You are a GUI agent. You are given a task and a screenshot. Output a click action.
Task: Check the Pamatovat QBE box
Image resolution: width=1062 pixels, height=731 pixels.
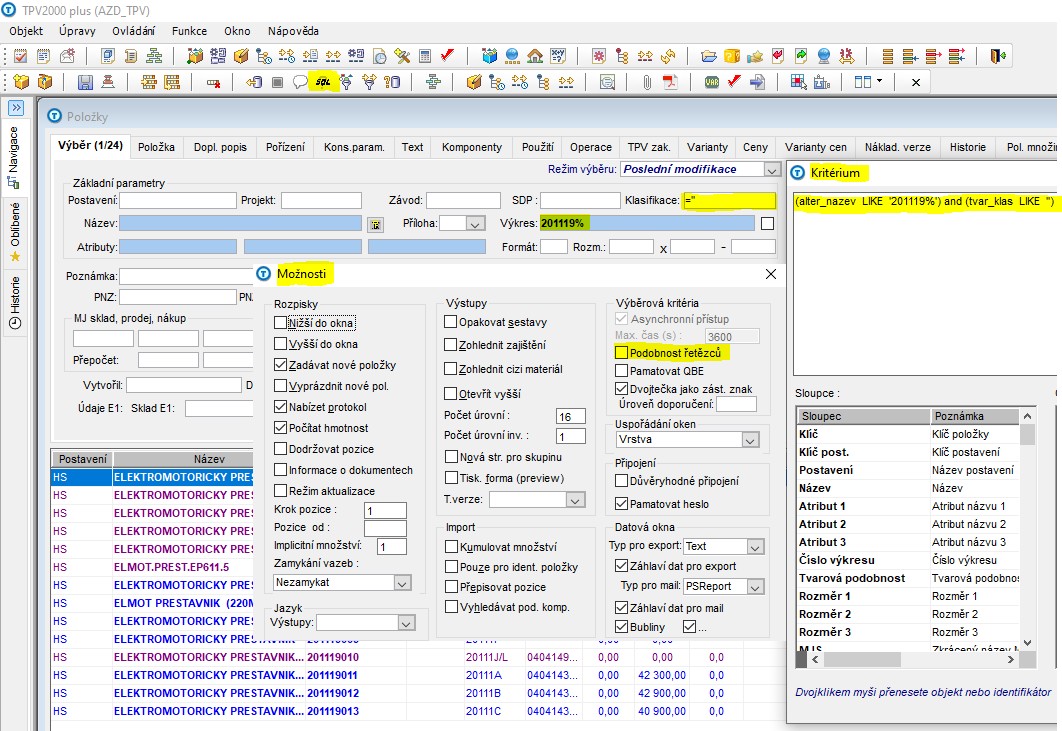pos(621,371)
